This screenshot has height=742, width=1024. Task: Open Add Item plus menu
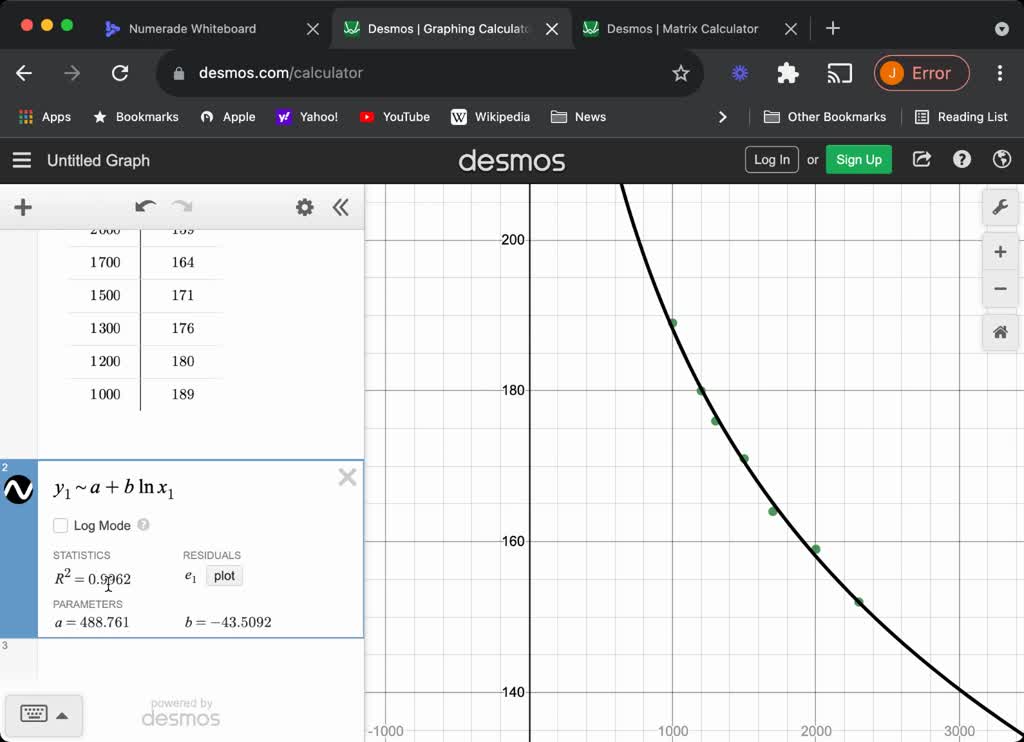click(23, 207)
